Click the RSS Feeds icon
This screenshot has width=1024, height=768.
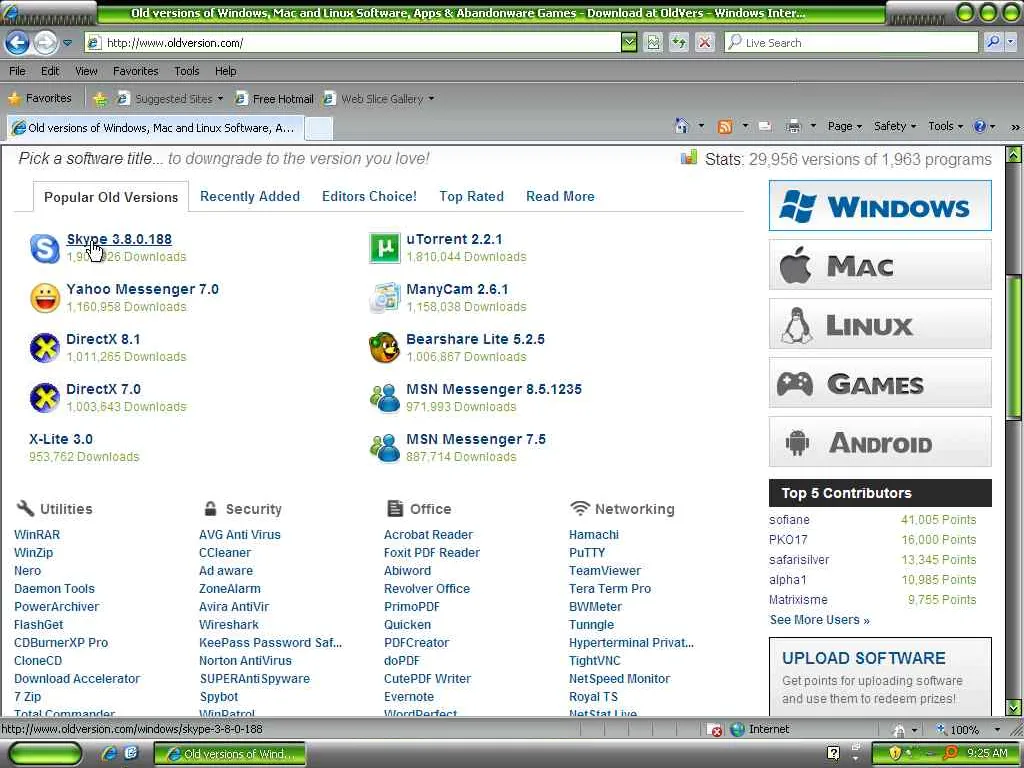(724, 127)
